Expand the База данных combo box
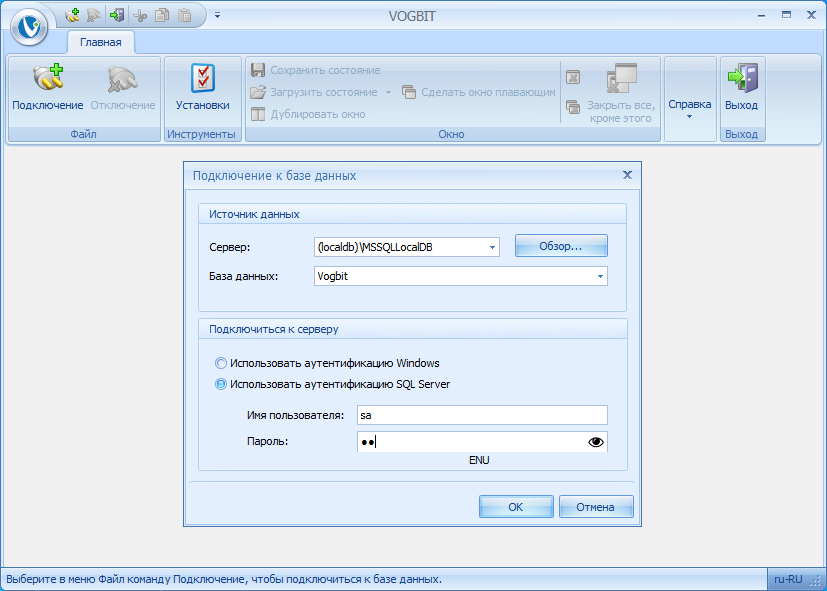The height and width of the screenshot is (591, 827). (600, 276)
